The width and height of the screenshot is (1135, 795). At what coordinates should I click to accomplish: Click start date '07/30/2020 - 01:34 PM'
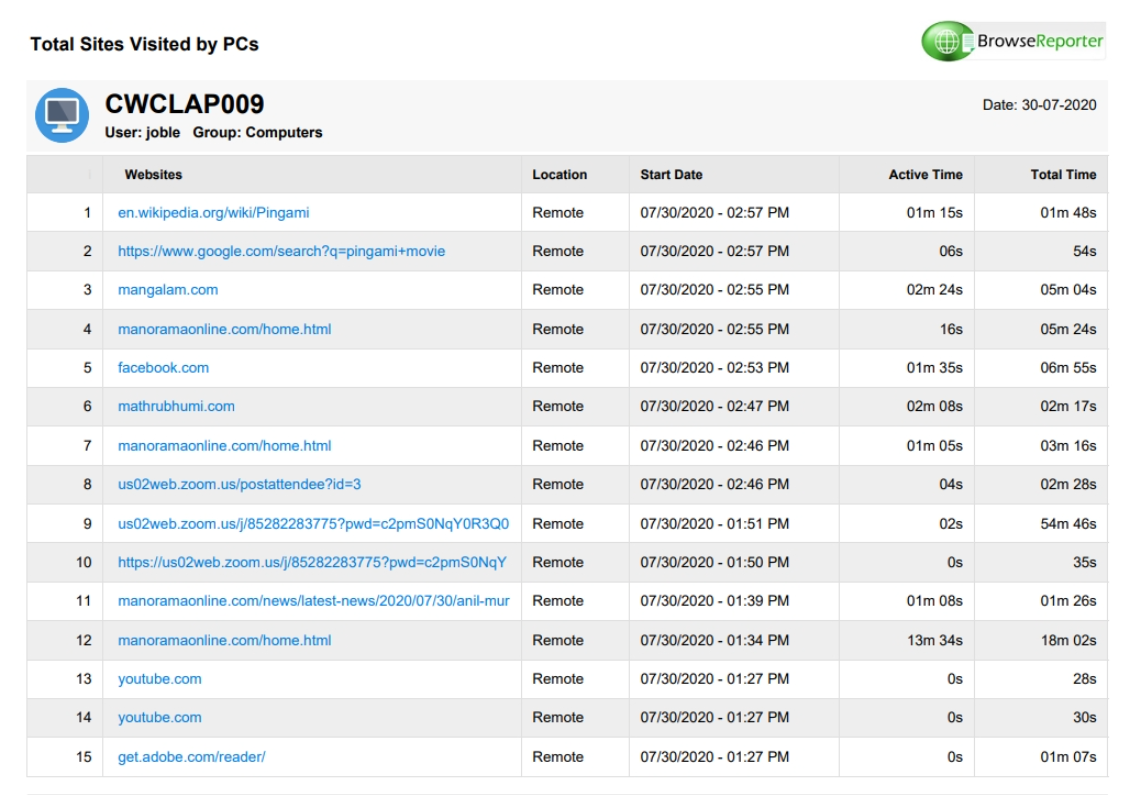coord(714,640)
